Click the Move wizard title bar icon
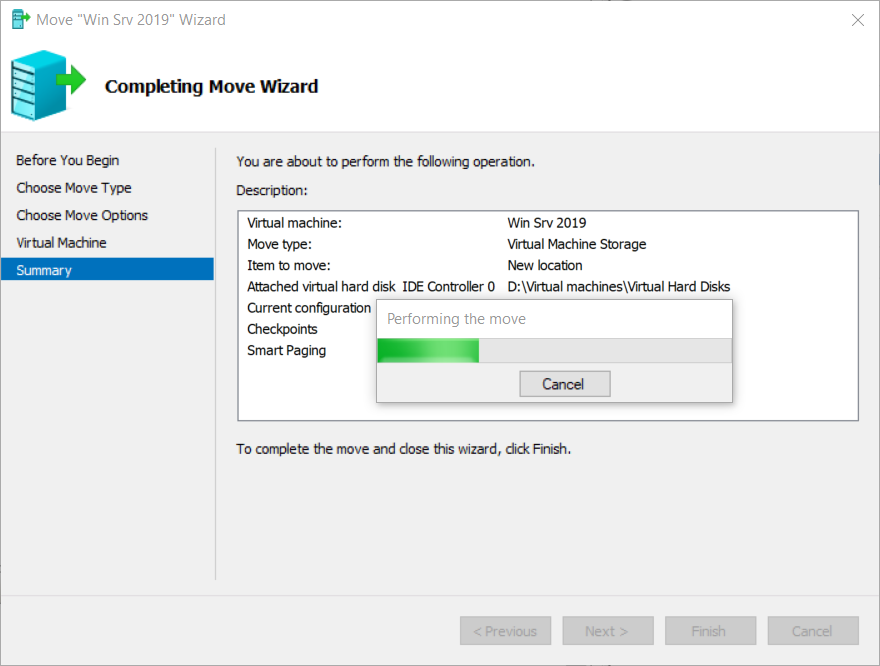Image resolution: width=880 pixels, height=666 pixels. [x=19, y=19]
